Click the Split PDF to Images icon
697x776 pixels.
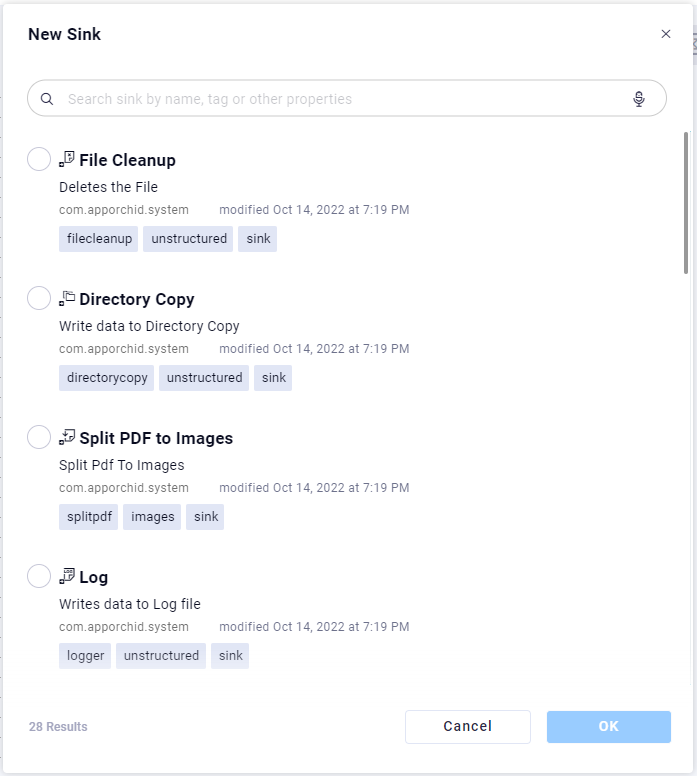coord(67,437)
